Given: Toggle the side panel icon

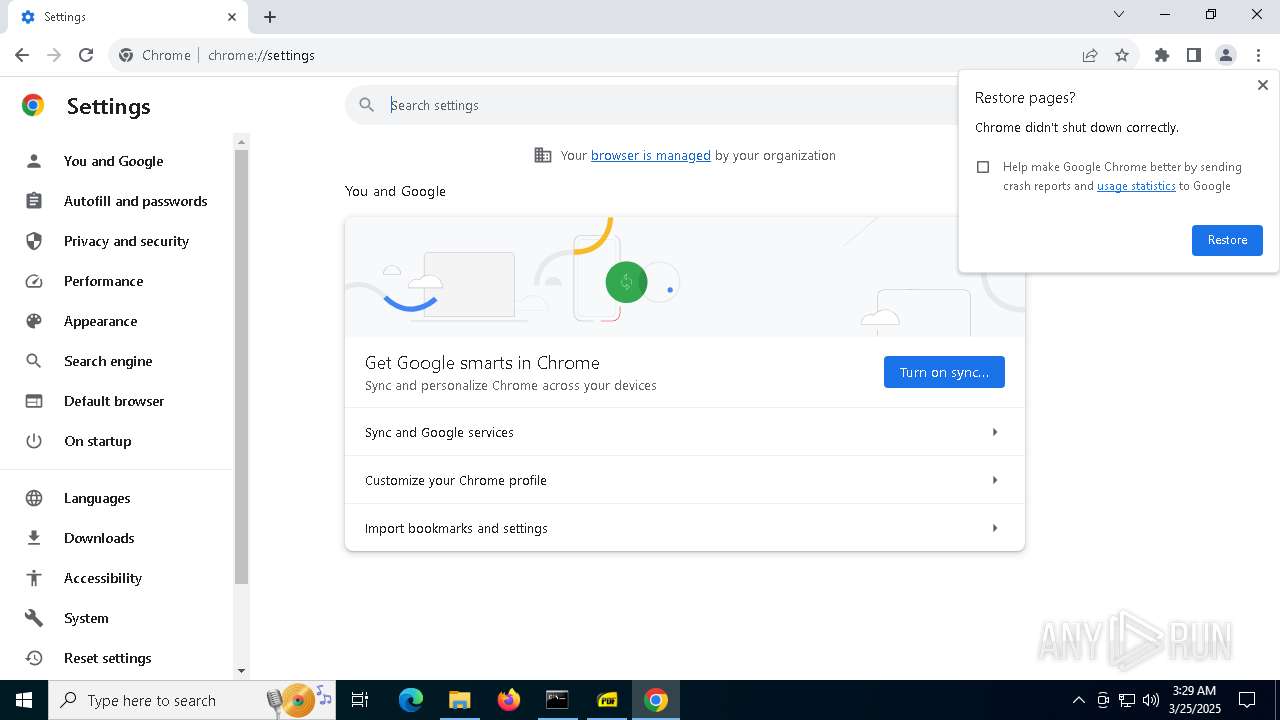Looking at the screenshot, I should (x=1194, y=55).
